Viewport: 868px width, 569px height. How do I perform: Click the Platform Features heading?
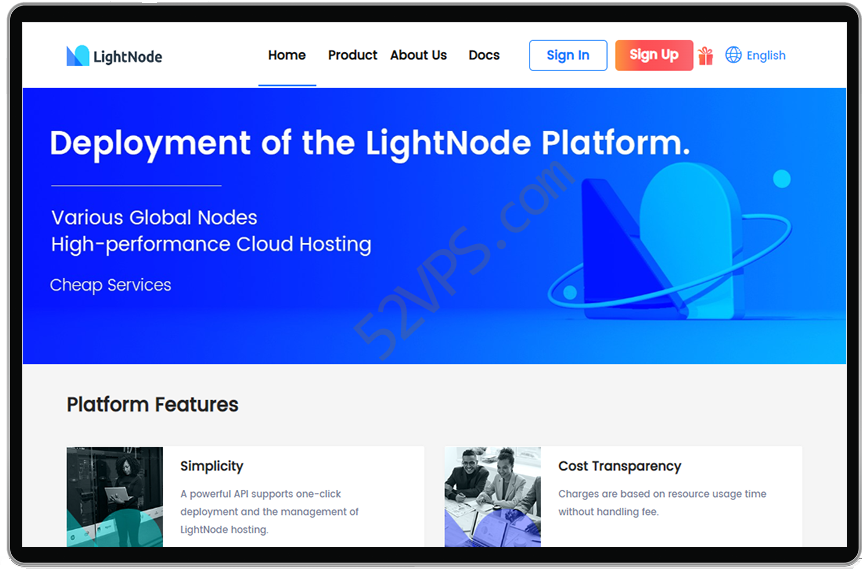152,405
